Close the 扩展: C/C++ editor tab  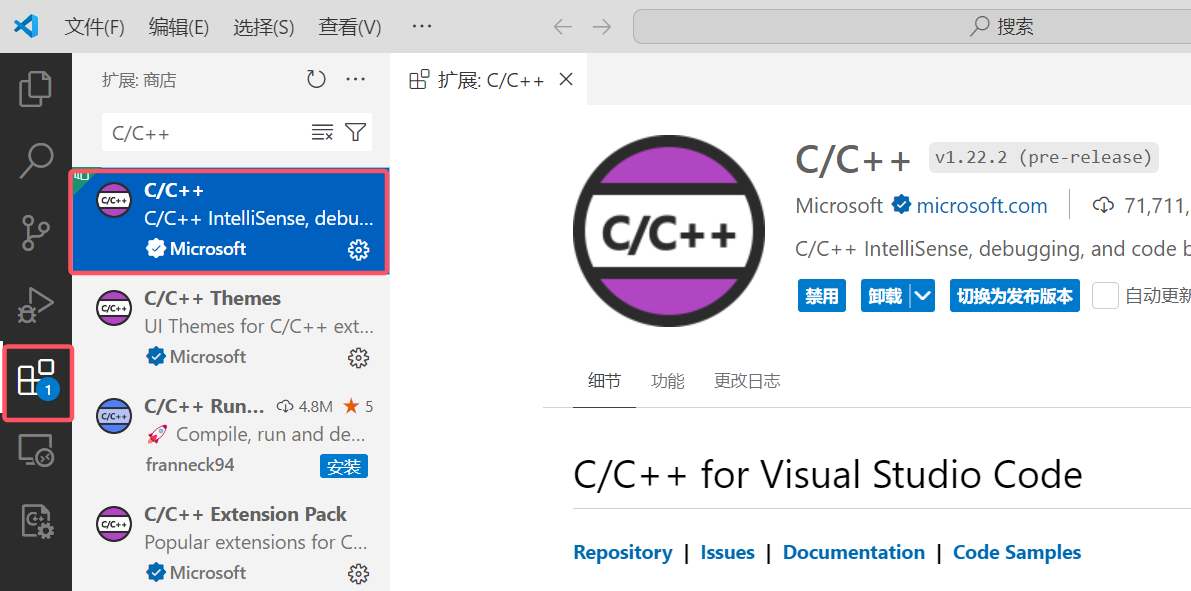click(x=565, y=80)
